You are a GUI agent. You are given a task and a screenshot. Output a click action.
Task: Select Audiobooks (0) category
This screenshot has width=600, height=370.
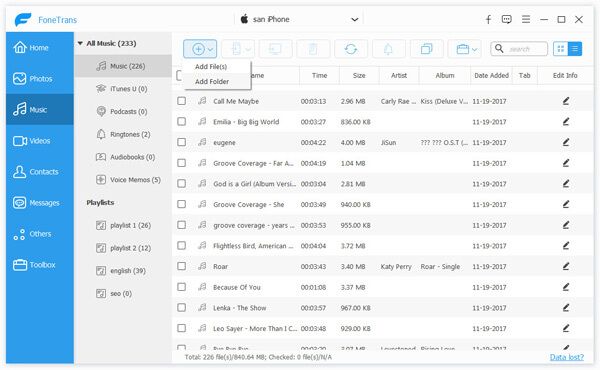click(123, 157)
